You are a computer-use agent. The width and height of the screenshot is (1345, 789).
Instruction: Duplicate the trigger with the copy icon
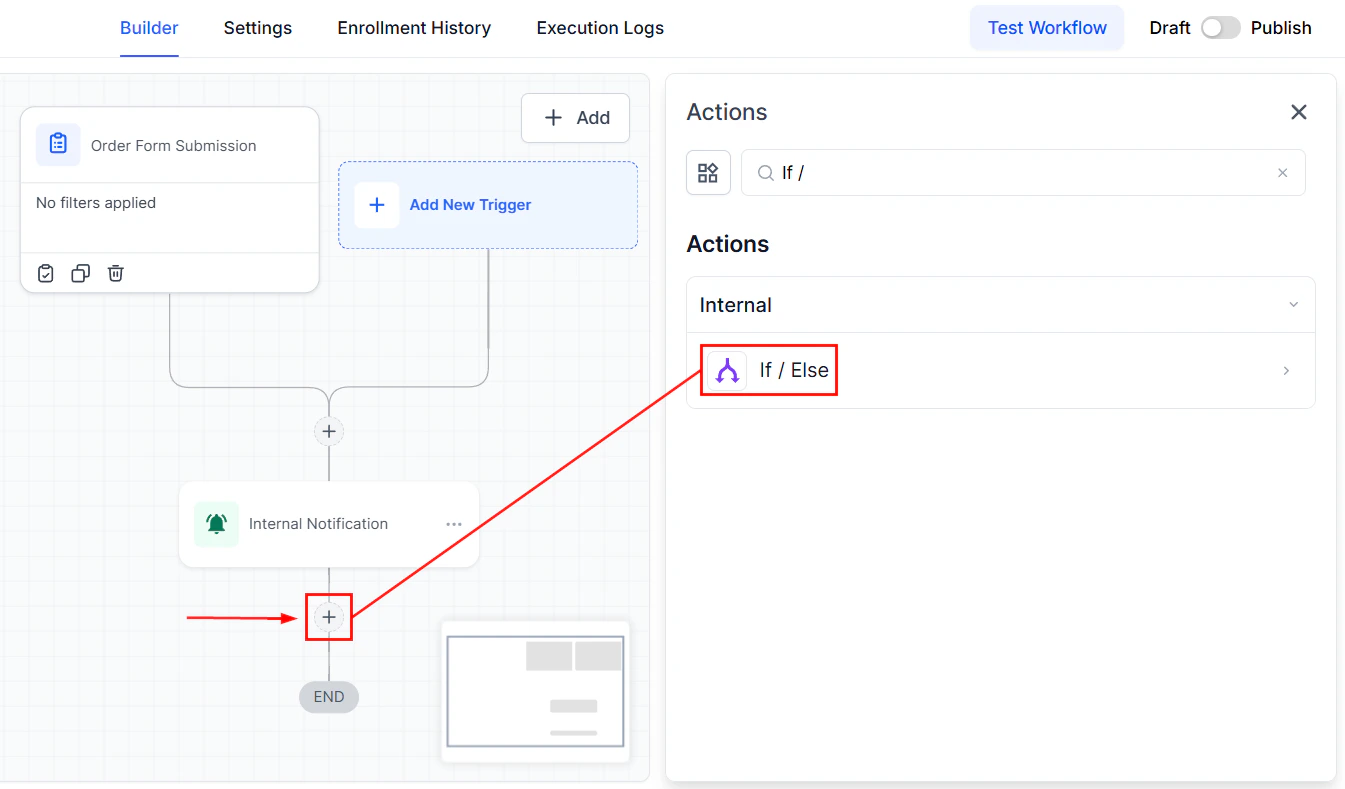coord(81,273)
